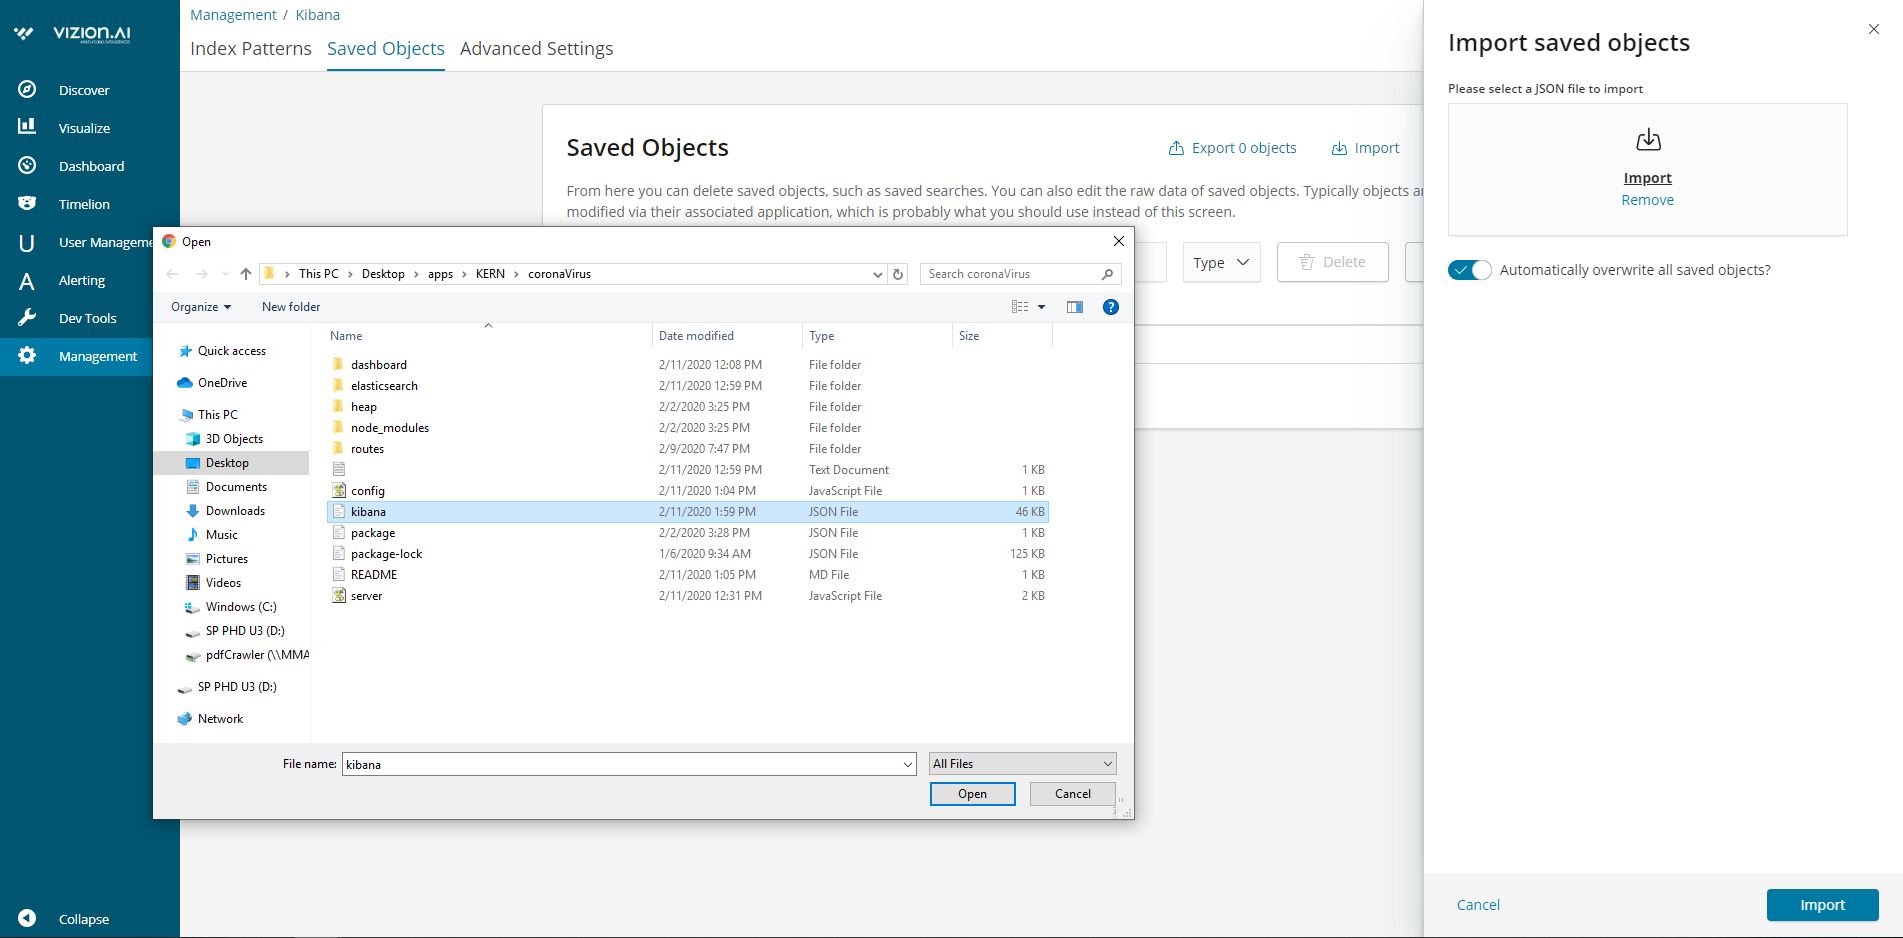Click Open to confirm kibana file

973,794
